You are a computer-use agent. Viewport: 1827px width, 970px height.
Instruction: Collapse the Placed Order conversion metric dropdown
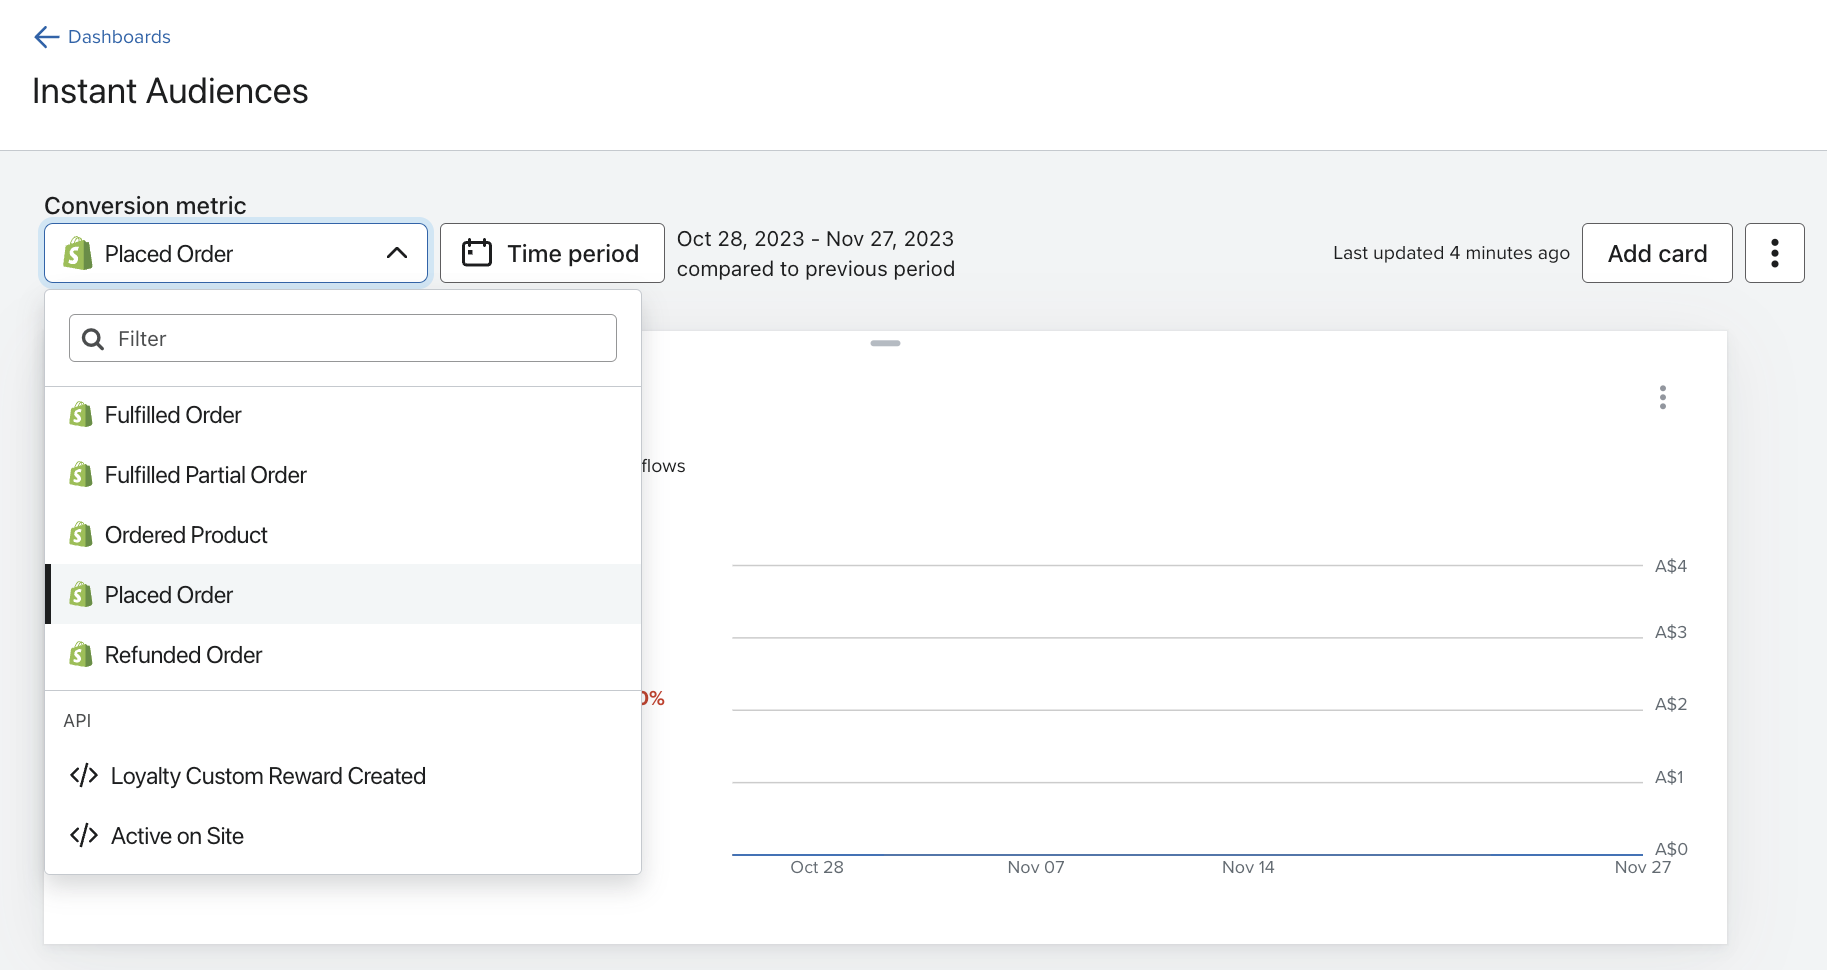[x=236, y=253]
